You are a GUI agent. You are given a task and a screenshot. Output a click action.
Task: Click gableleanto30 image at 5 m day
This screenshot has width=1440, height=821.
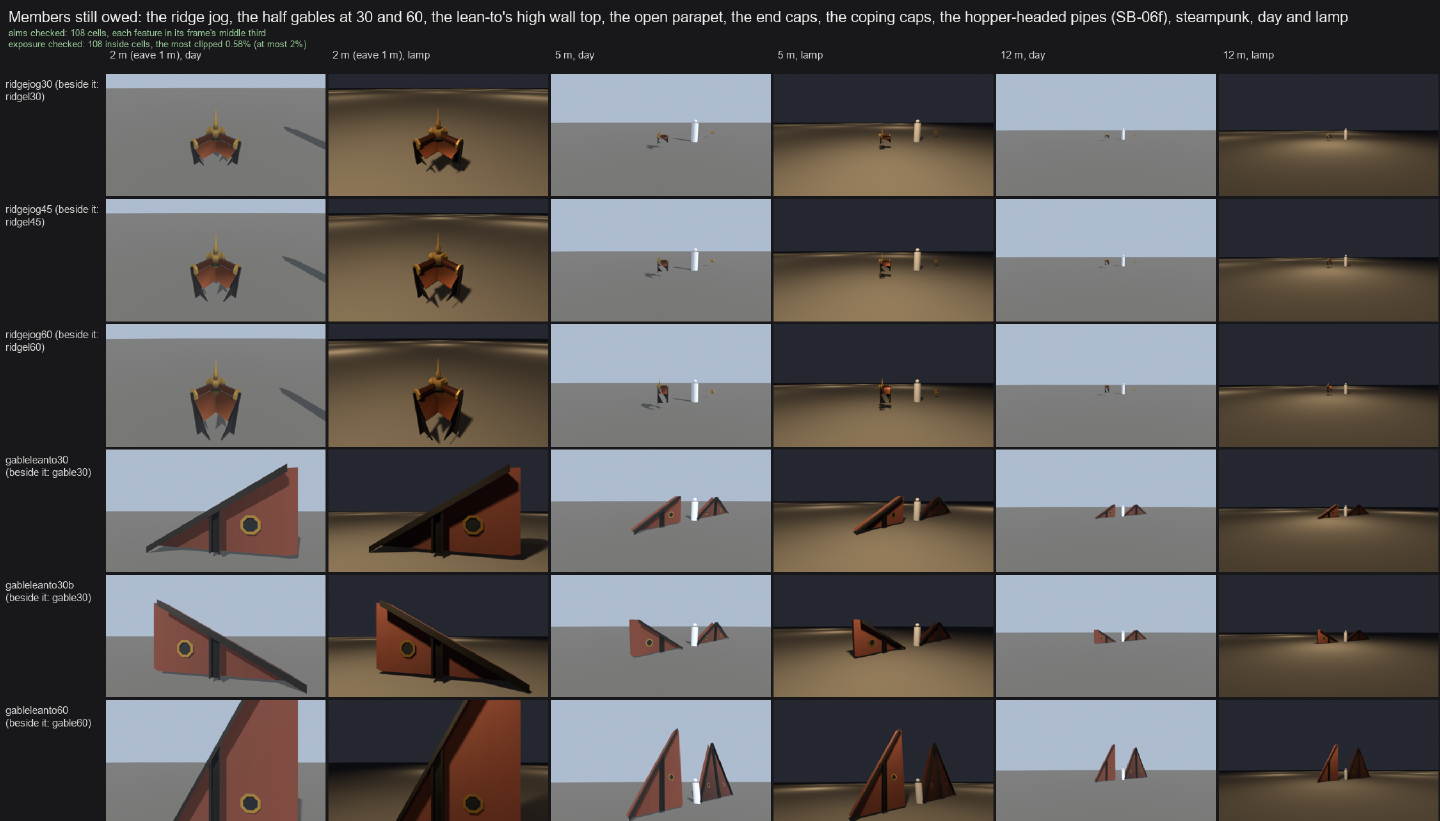pyautogui.click(x=661, y=510)
